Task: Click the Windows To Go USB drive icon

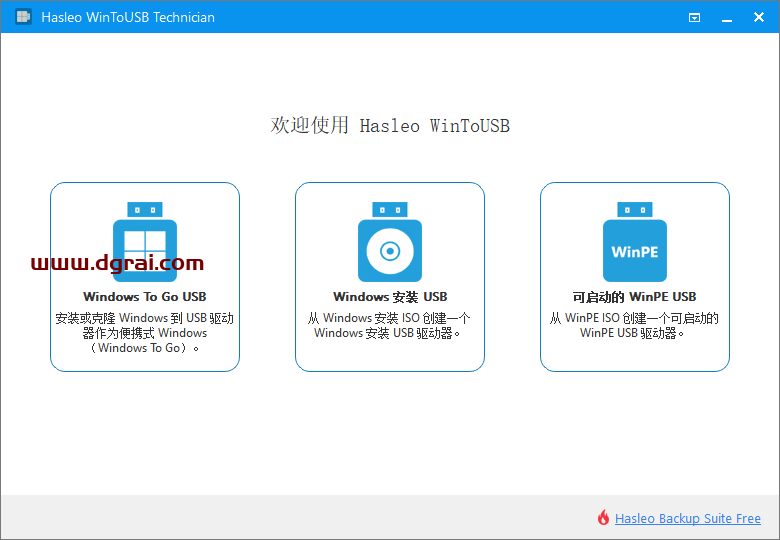Action: coord(145,242)
